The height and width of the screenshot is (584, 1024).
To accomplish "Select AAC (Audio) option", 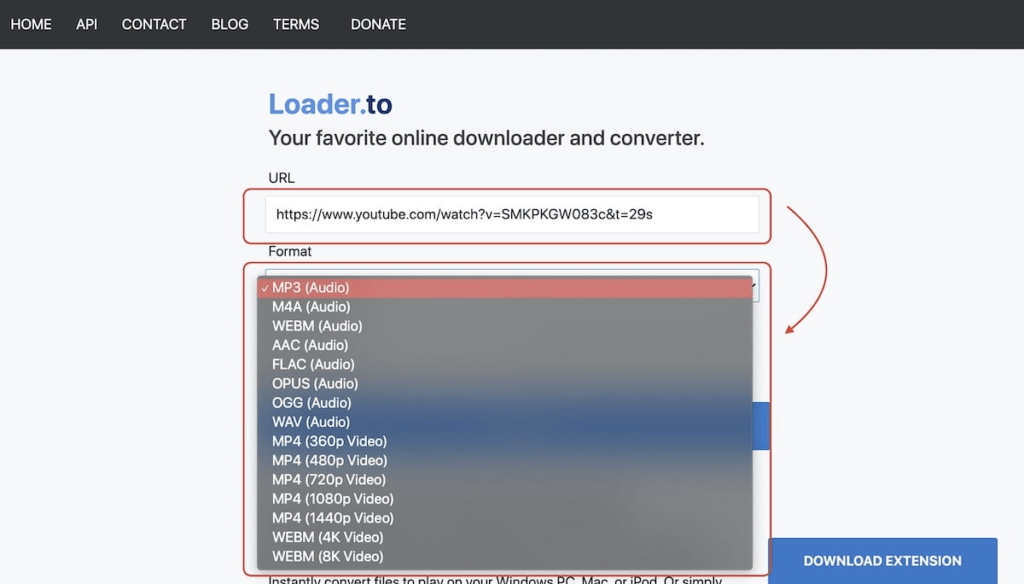I will point(505,345).
